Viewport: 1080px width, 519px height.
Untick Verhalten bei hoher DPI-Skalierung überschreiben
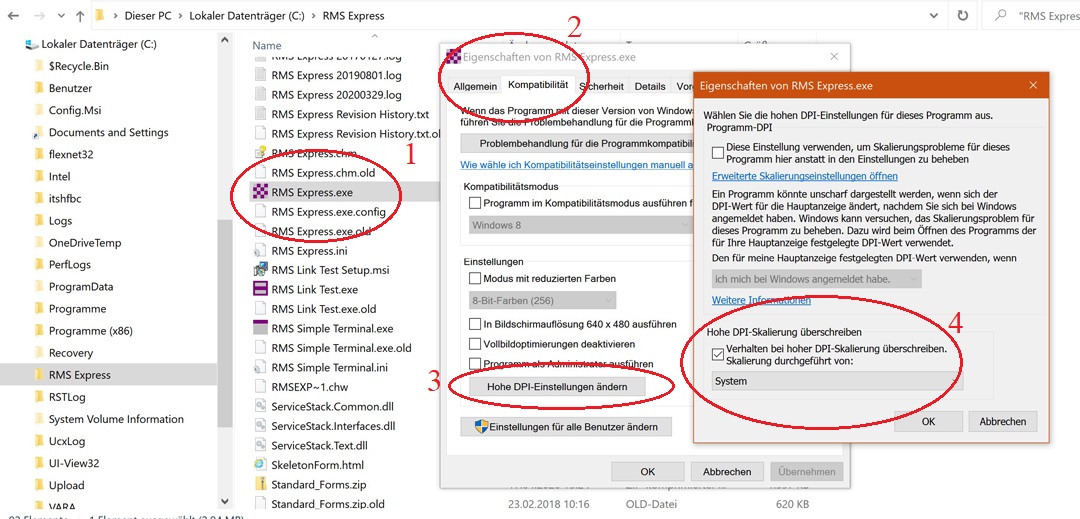click(718, 354)
